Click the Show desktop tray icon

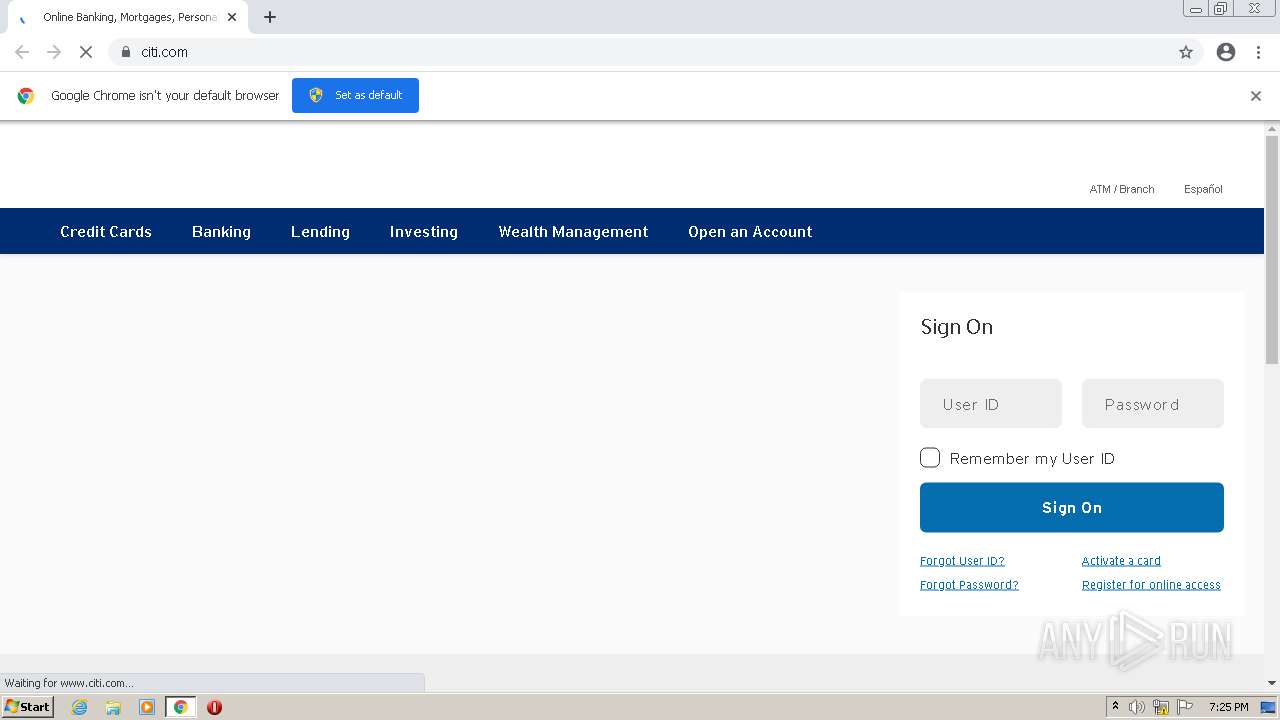(x=1269, y=707)
